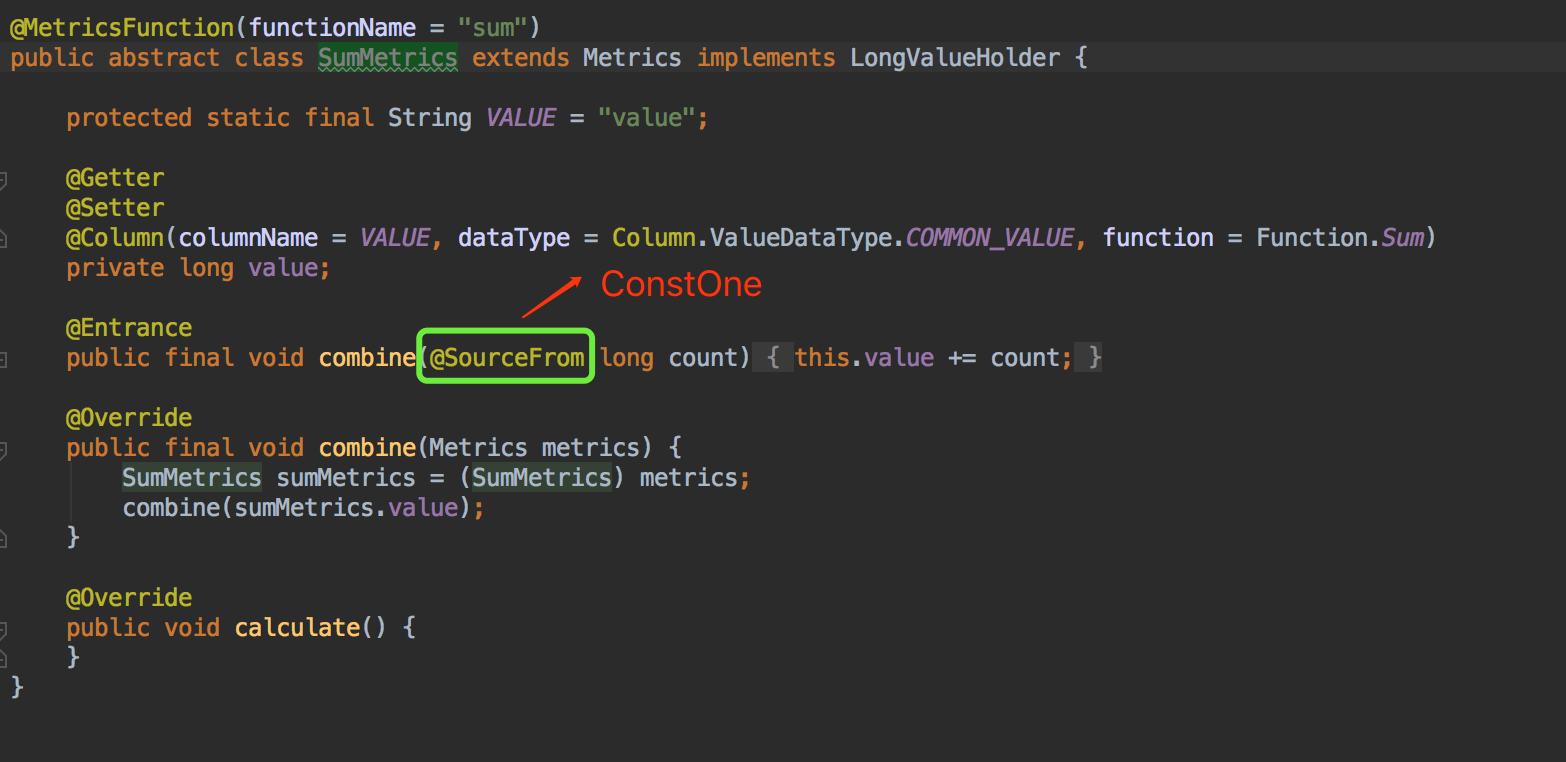Click @Override above combine(Metrics metrics)
1566x762 pixels.
pyautogui.click(x=129, y=417)
